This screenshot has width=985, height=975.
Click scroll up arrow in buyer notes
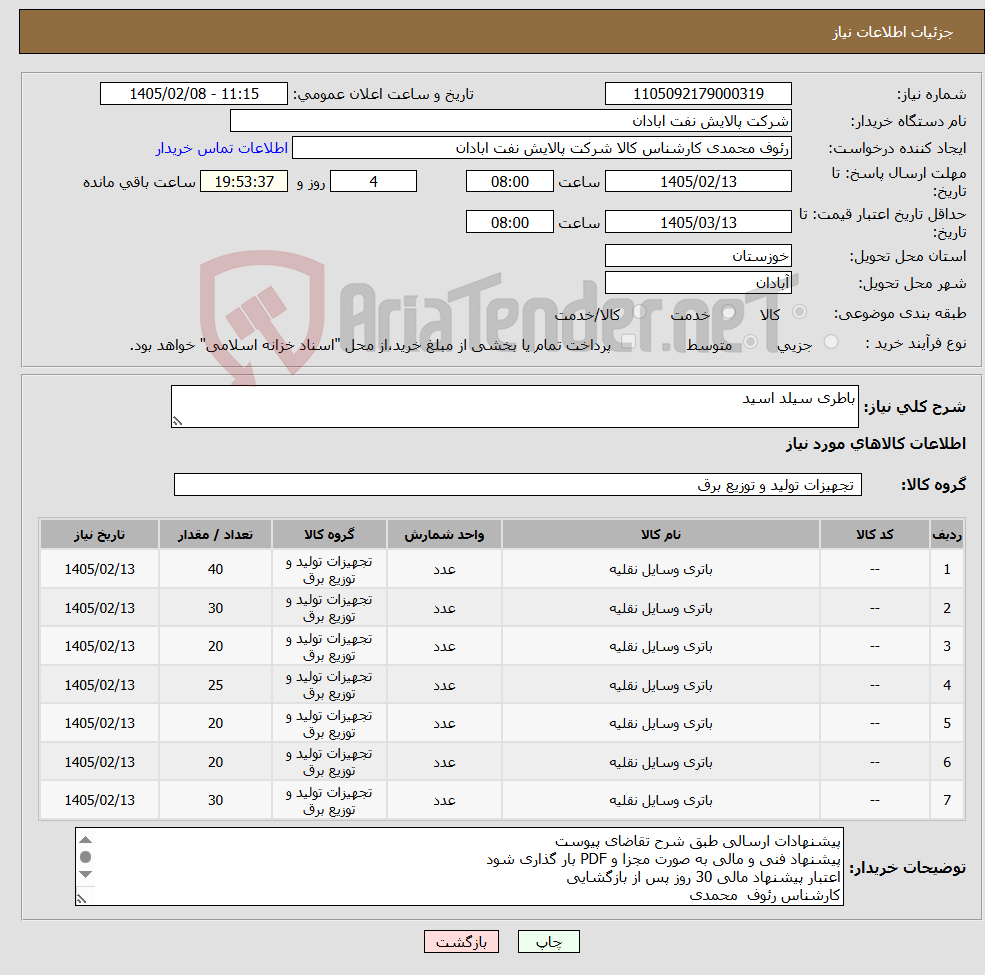[x=86, y=839]
